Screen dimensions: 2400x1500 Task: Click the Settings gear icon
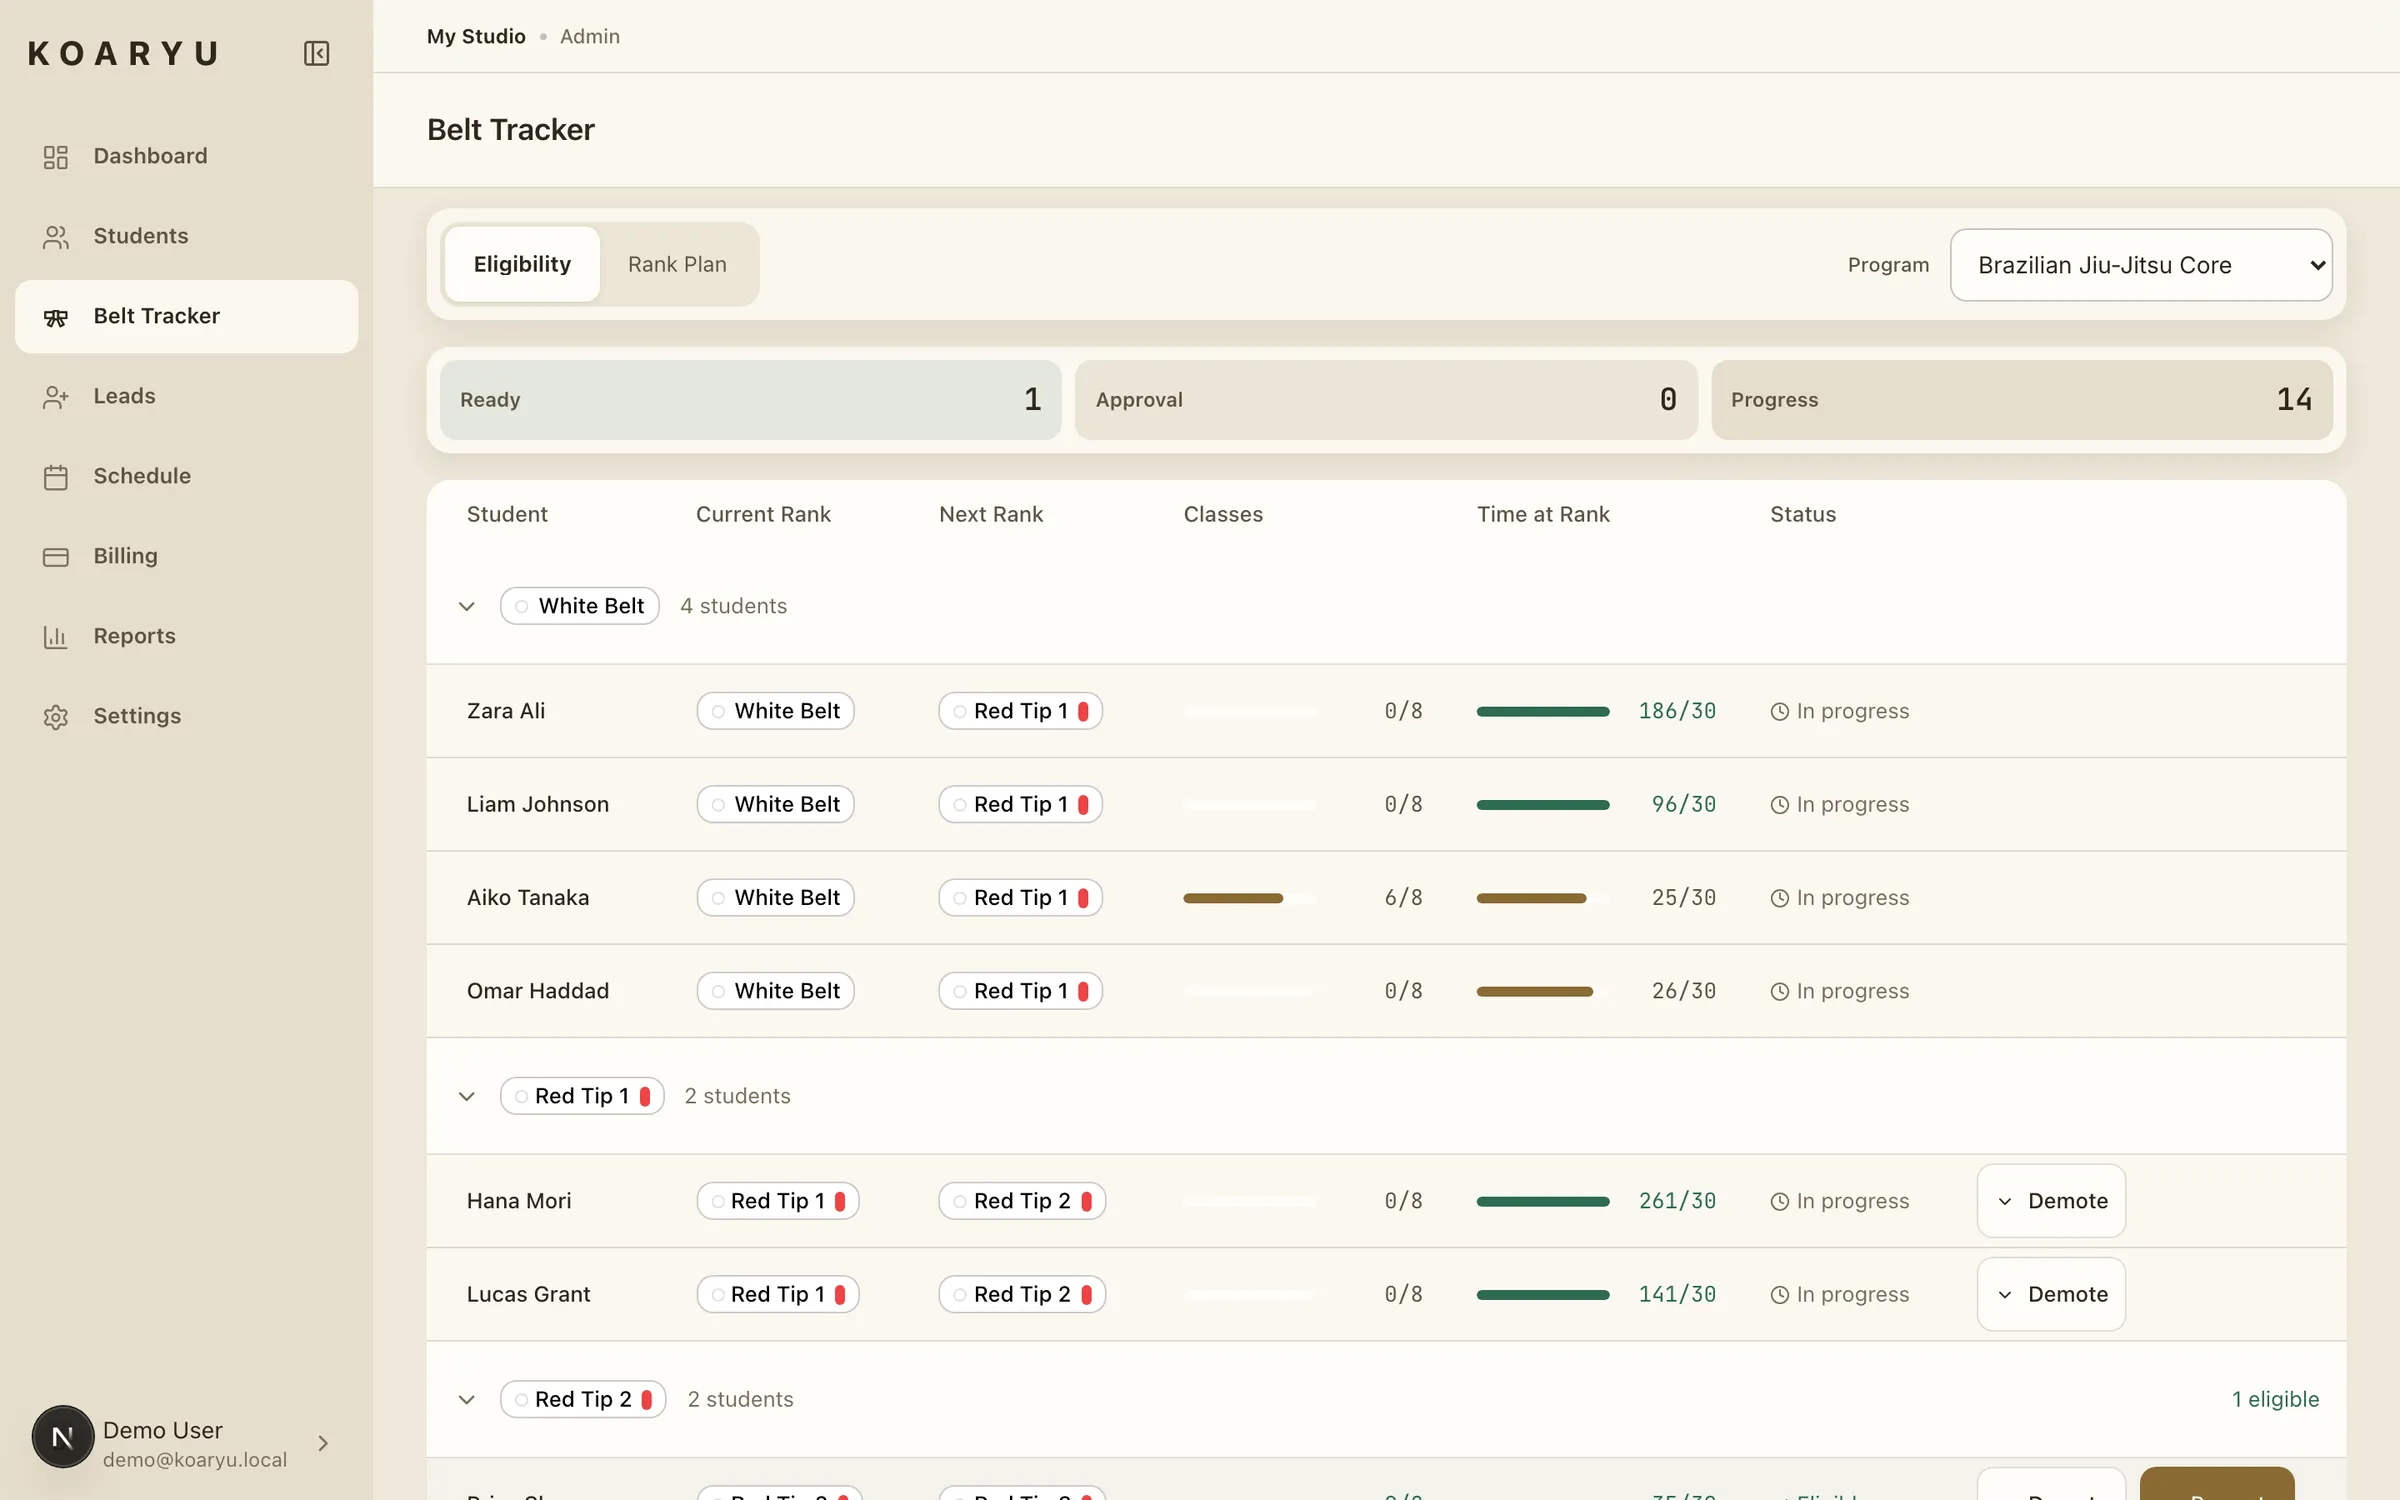click(x=56, y=717)
